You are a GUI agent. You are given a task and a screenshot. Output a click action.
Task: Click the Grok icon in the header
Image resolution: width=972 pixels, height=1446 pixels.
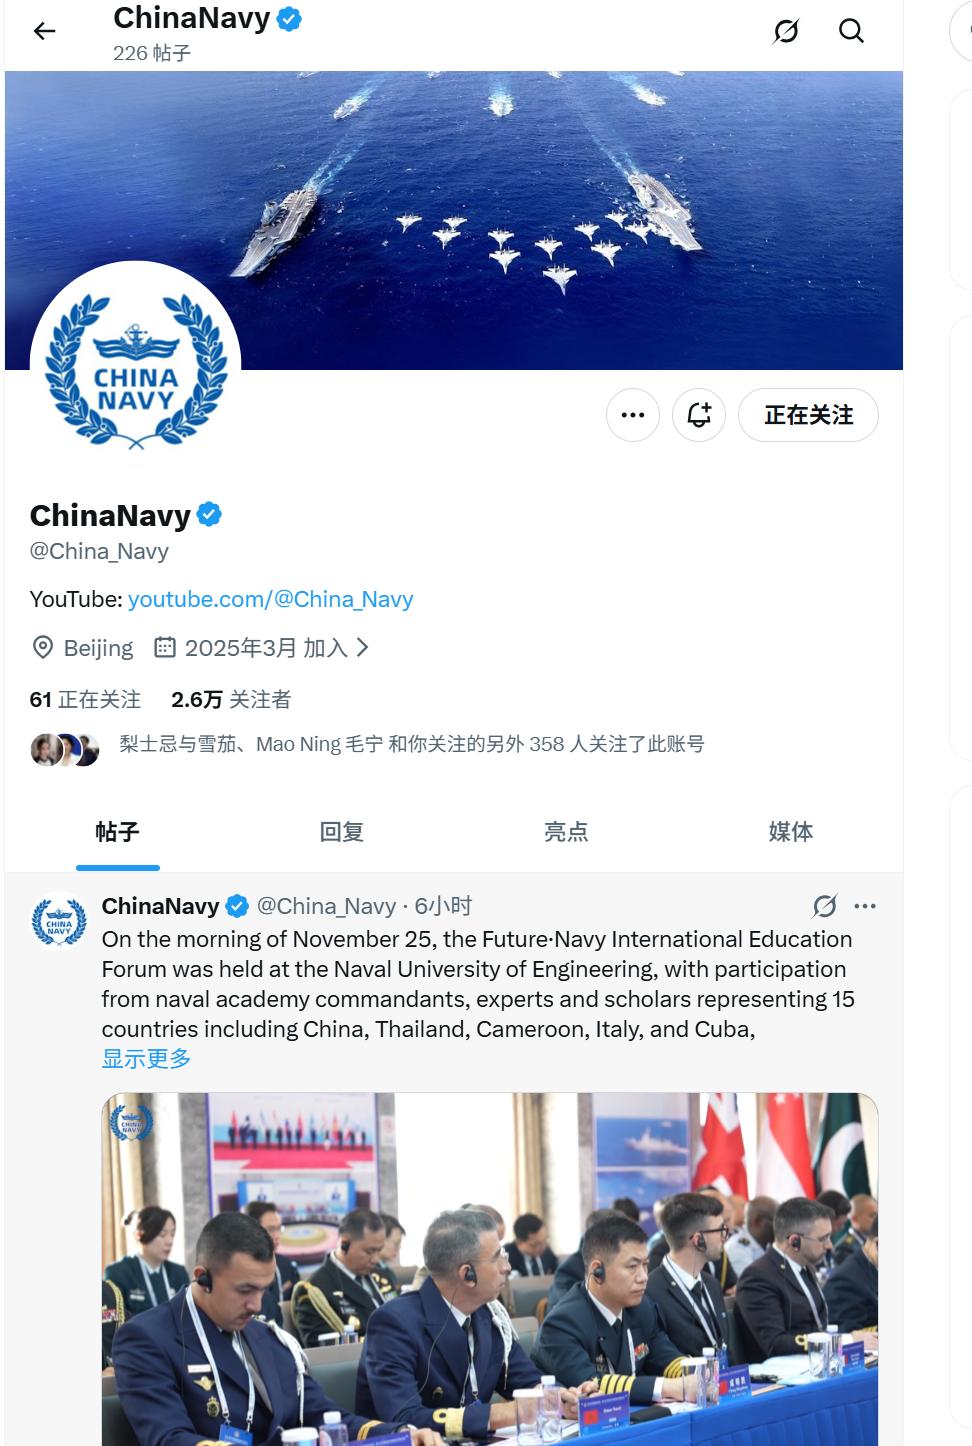point(786,31)
